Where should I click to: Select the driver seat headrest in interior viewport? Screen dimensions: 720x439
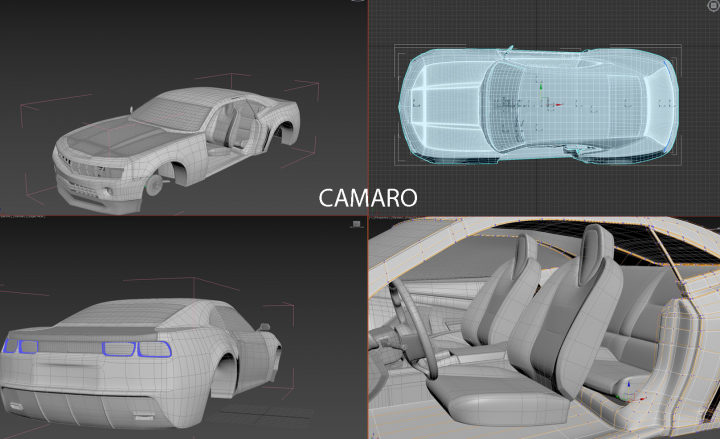tap(596, 253)
